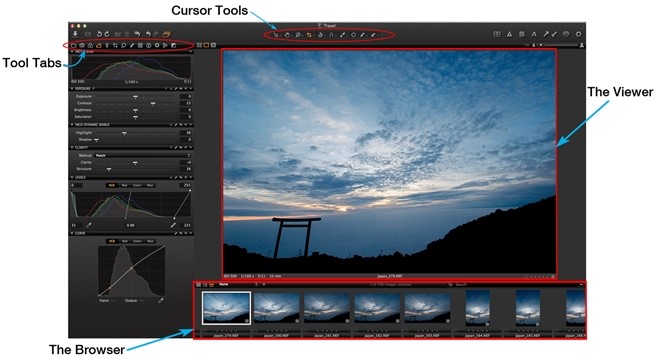The height and width of the screenshot is (364, 657).
Task: Switch browser to filmstrip view (orange icon)
Action: 212,285
